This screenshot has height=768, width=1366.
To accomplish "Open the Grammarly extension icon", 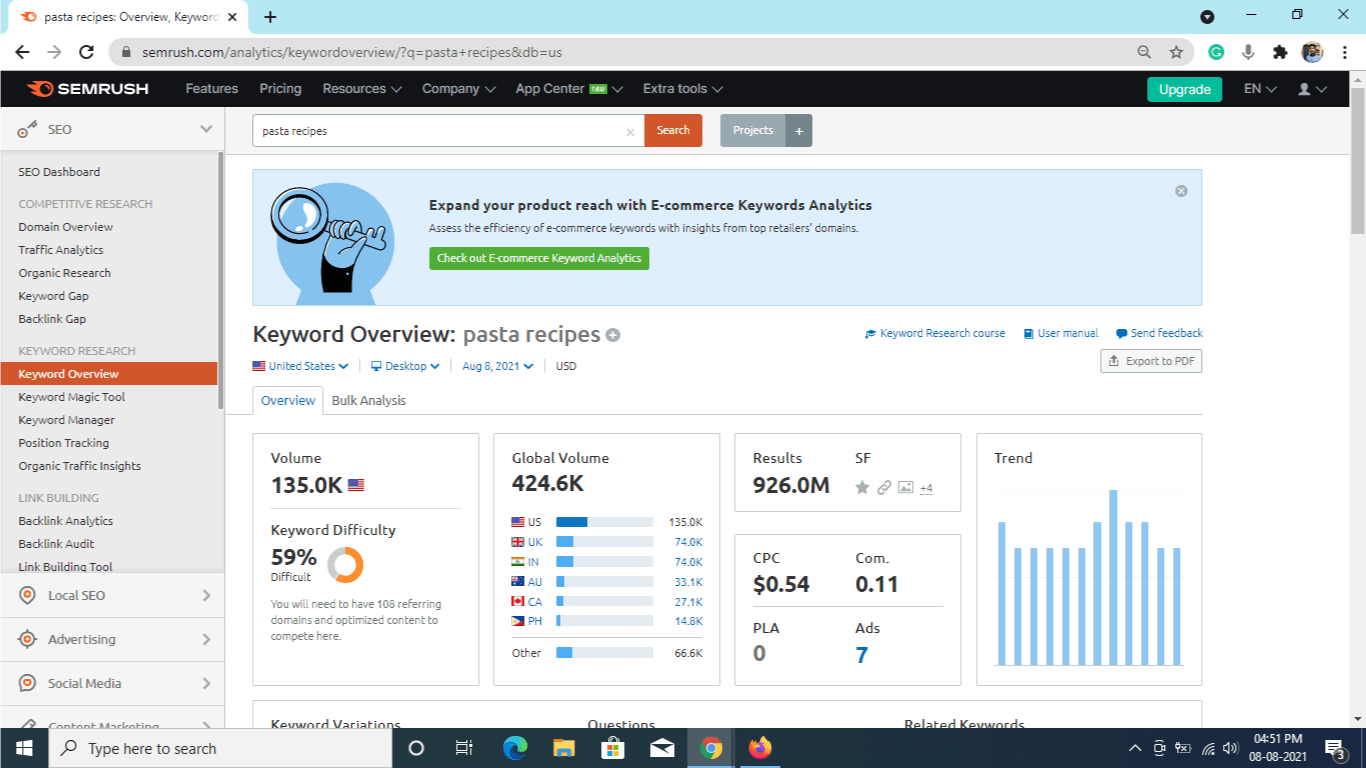I will (1216, 52).
